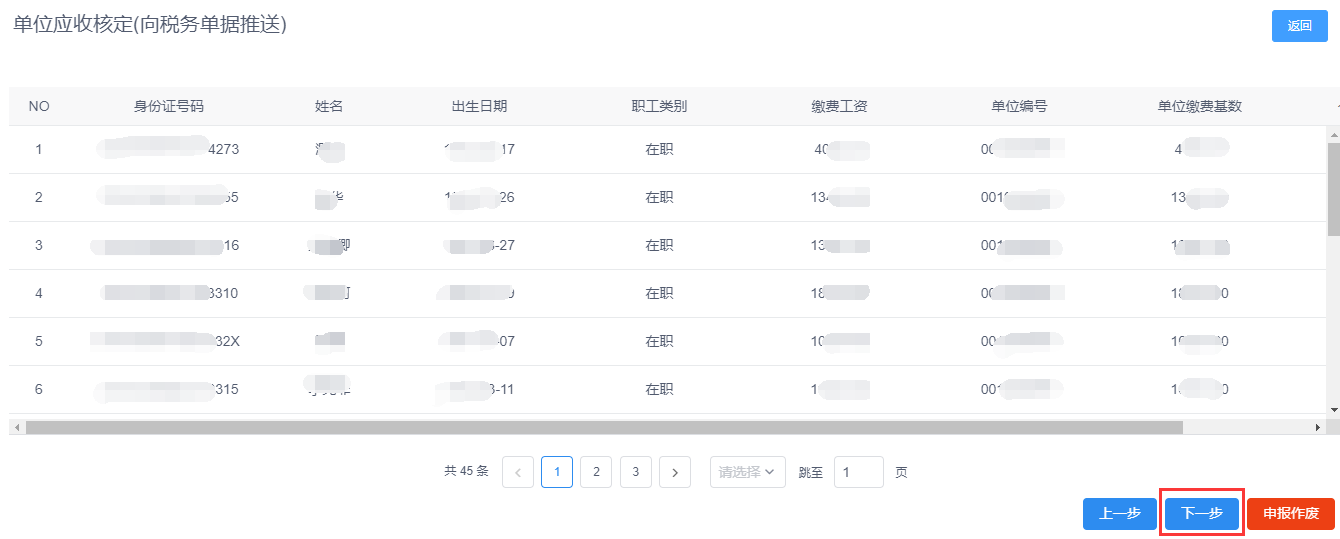Select page 3 in pagination
This screenshot has height=539, width=1340.
coord(635,472)
